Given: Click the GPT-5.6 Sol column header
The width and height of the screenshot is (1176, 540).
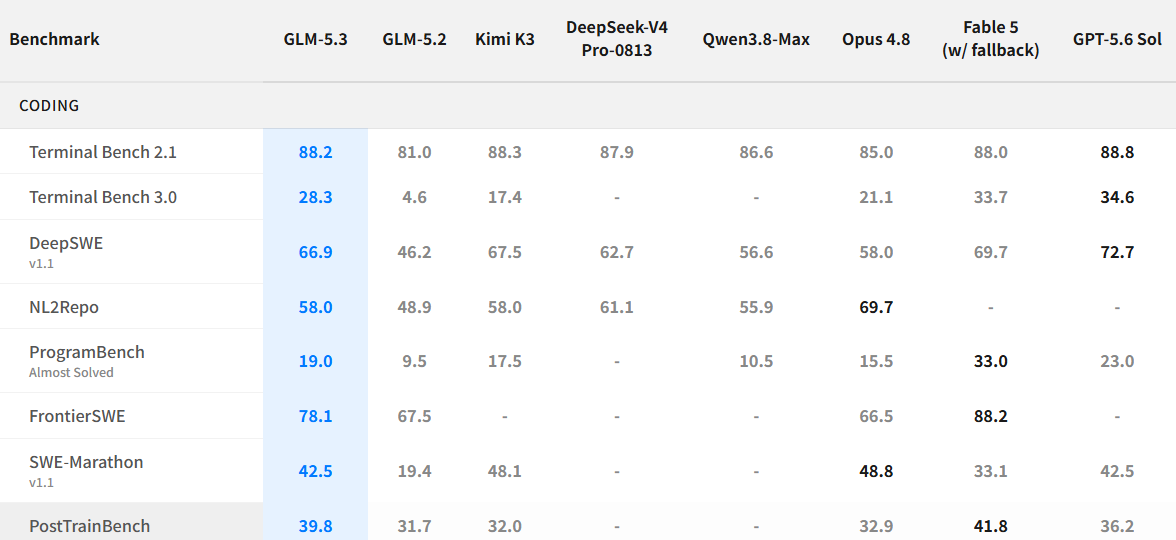Looking at the screenshot, I should click(1117, 40).
